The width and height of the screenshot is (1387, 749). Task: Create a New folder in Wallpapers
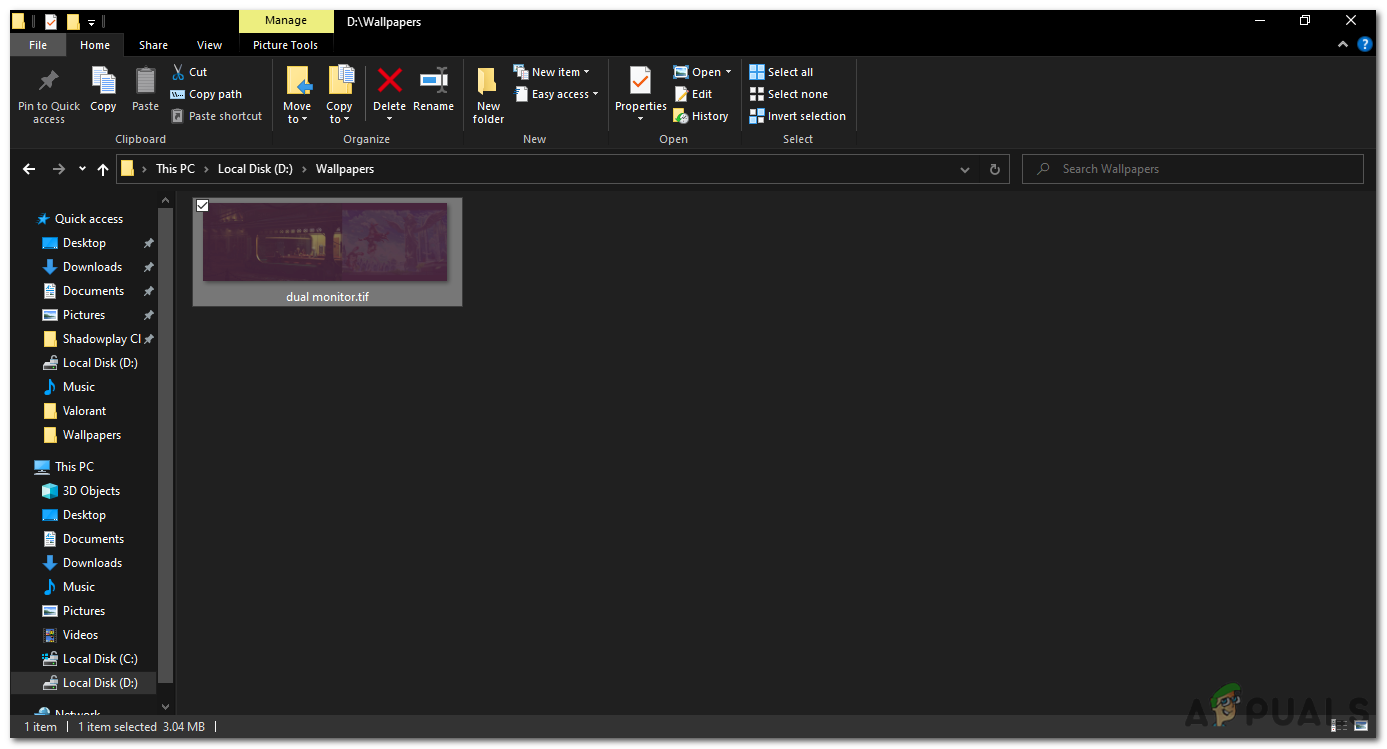487,95
